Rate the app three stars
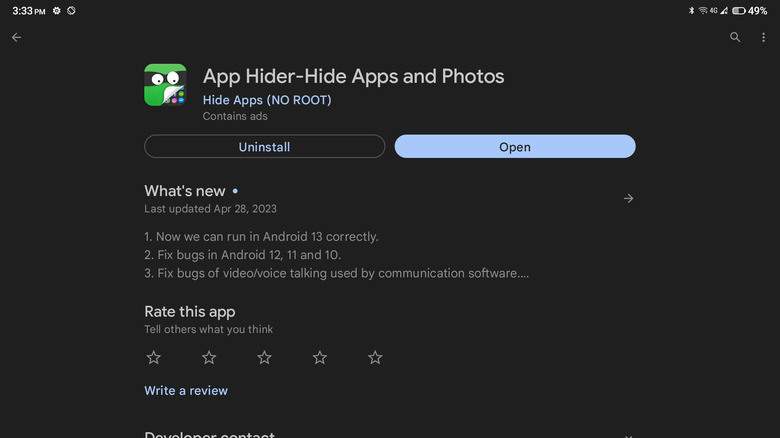The image size is (780, 438). point(264,357)
